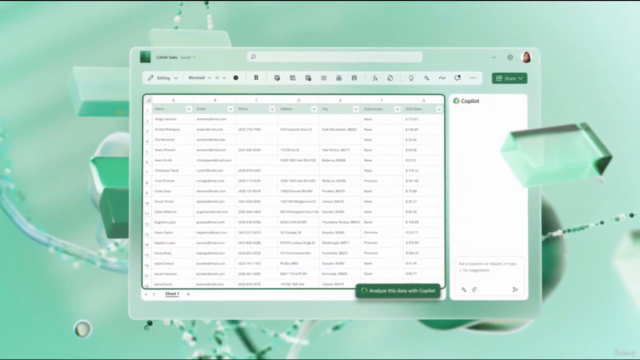640x360 pixels.
Task: Click the next sheet arrow
Action: (154, 294)
